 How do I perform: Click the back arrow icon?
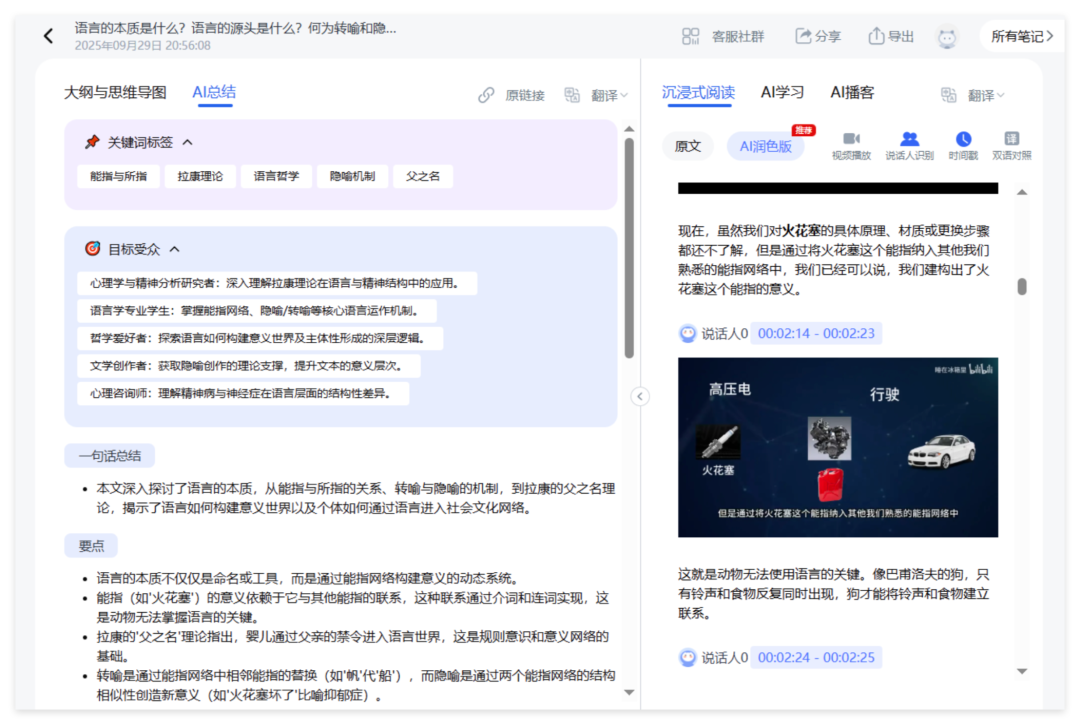(x=48, y=36)
